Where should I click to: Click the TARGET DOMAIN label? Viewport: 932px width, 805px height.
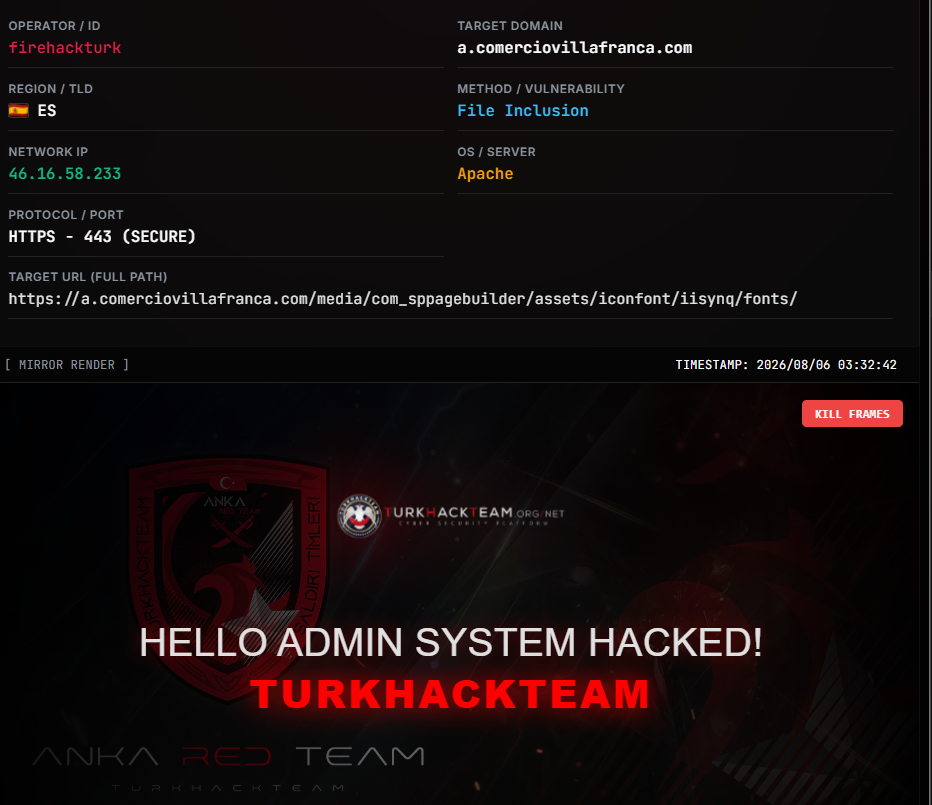[x=509, y=26]
